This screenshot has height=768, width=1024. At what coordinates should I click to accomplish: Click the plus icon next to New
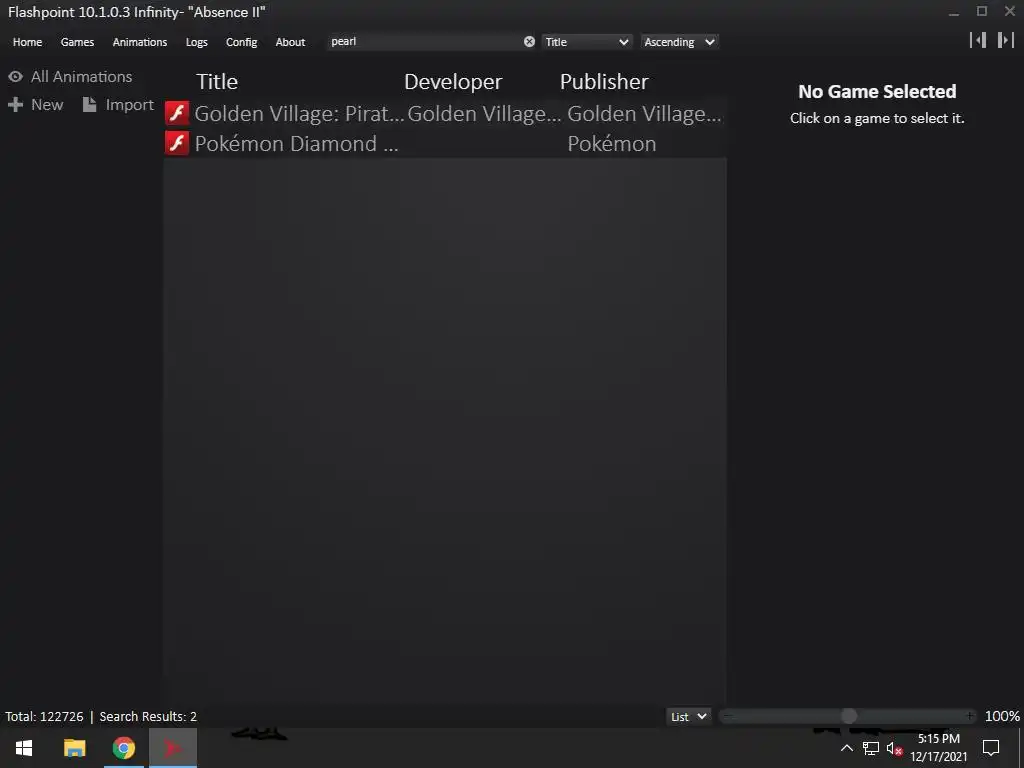click(16, 104)
